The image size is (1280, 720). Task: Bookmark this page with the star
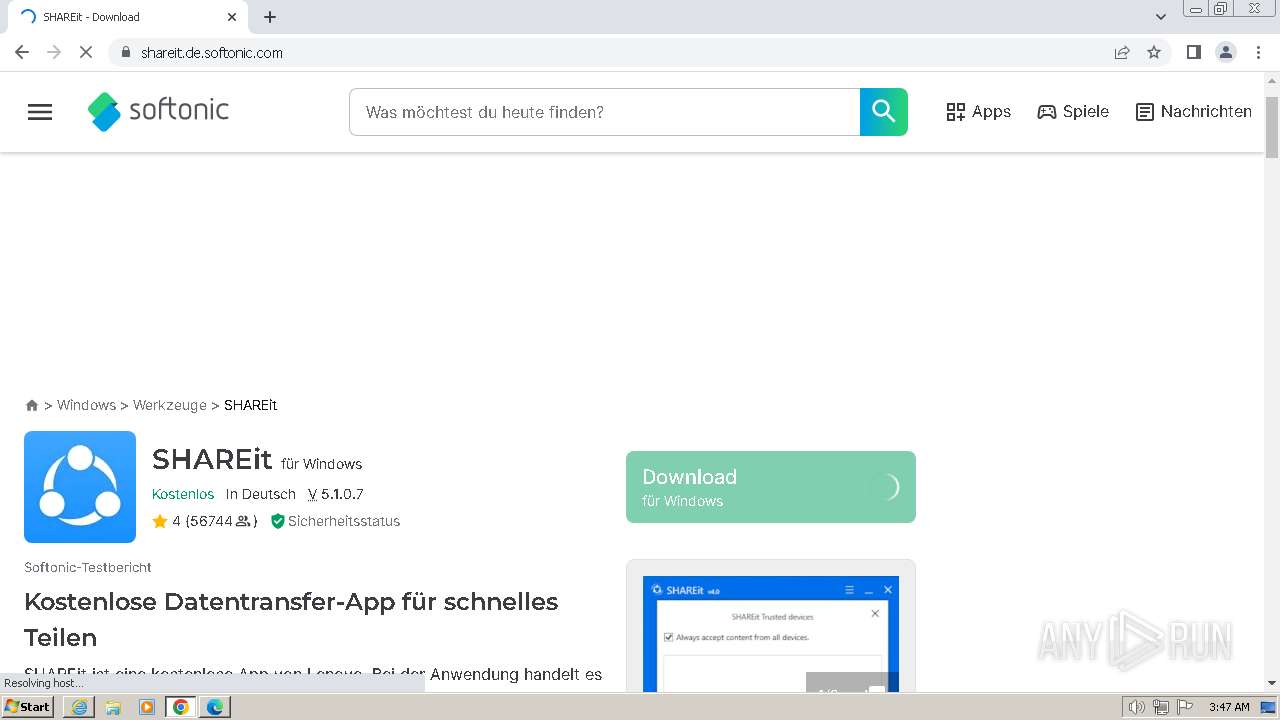tap(1154, 53)
